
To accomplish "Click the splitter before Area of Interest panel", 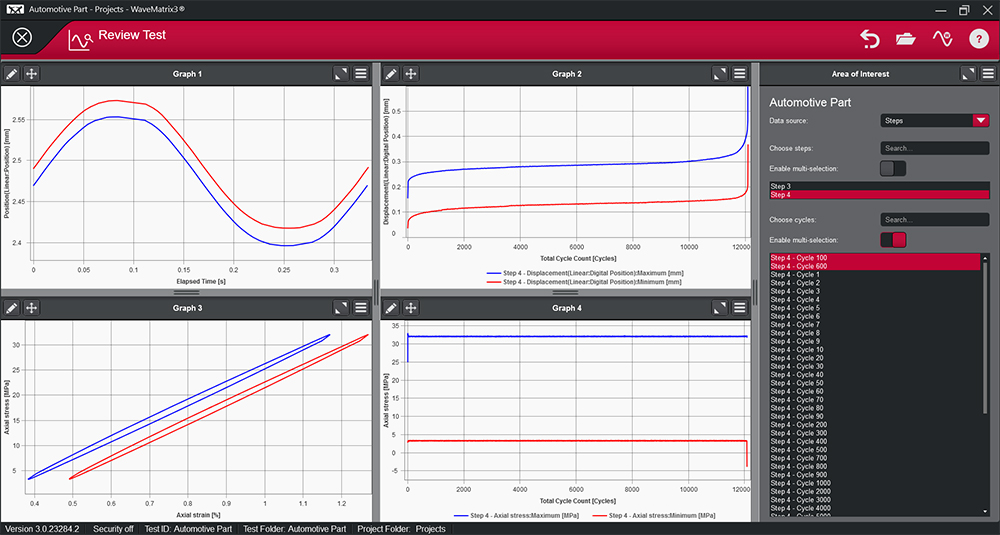I will pyautogui.click(x=755, y=292).
